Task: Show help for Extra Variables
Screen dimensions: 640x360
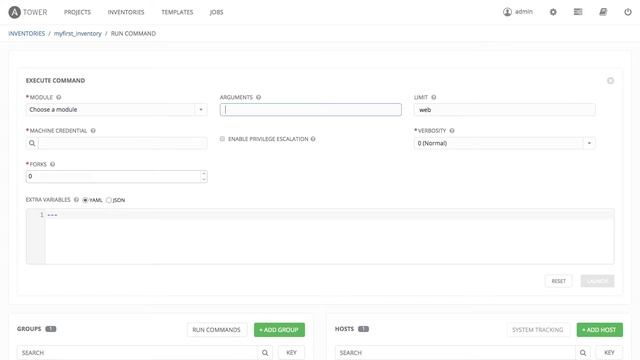Action: pos(76,200)
